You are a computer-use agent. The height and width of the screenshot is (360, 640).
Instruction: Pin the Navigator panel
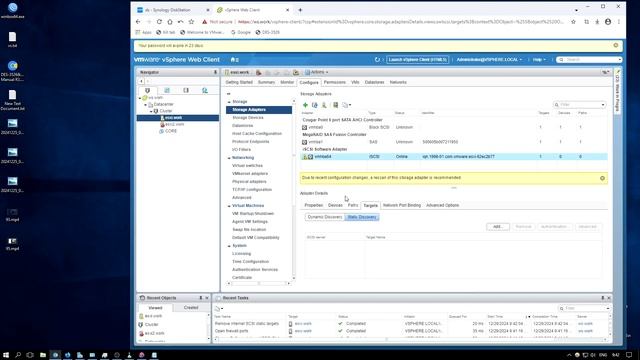(x=215, y=72)
